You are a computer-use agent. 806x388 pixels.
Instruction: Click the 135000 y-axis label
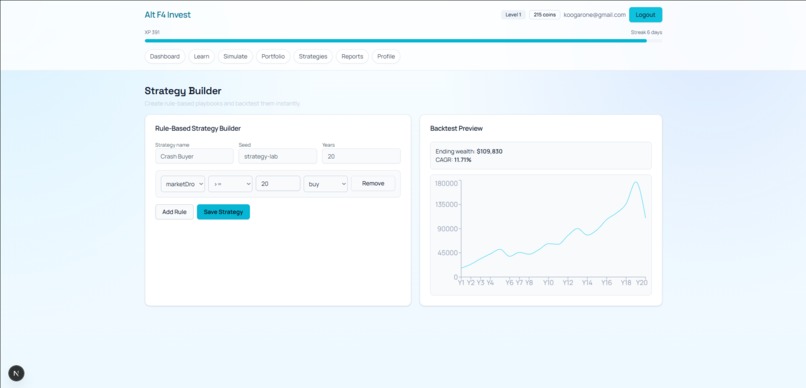click(446, 205)
